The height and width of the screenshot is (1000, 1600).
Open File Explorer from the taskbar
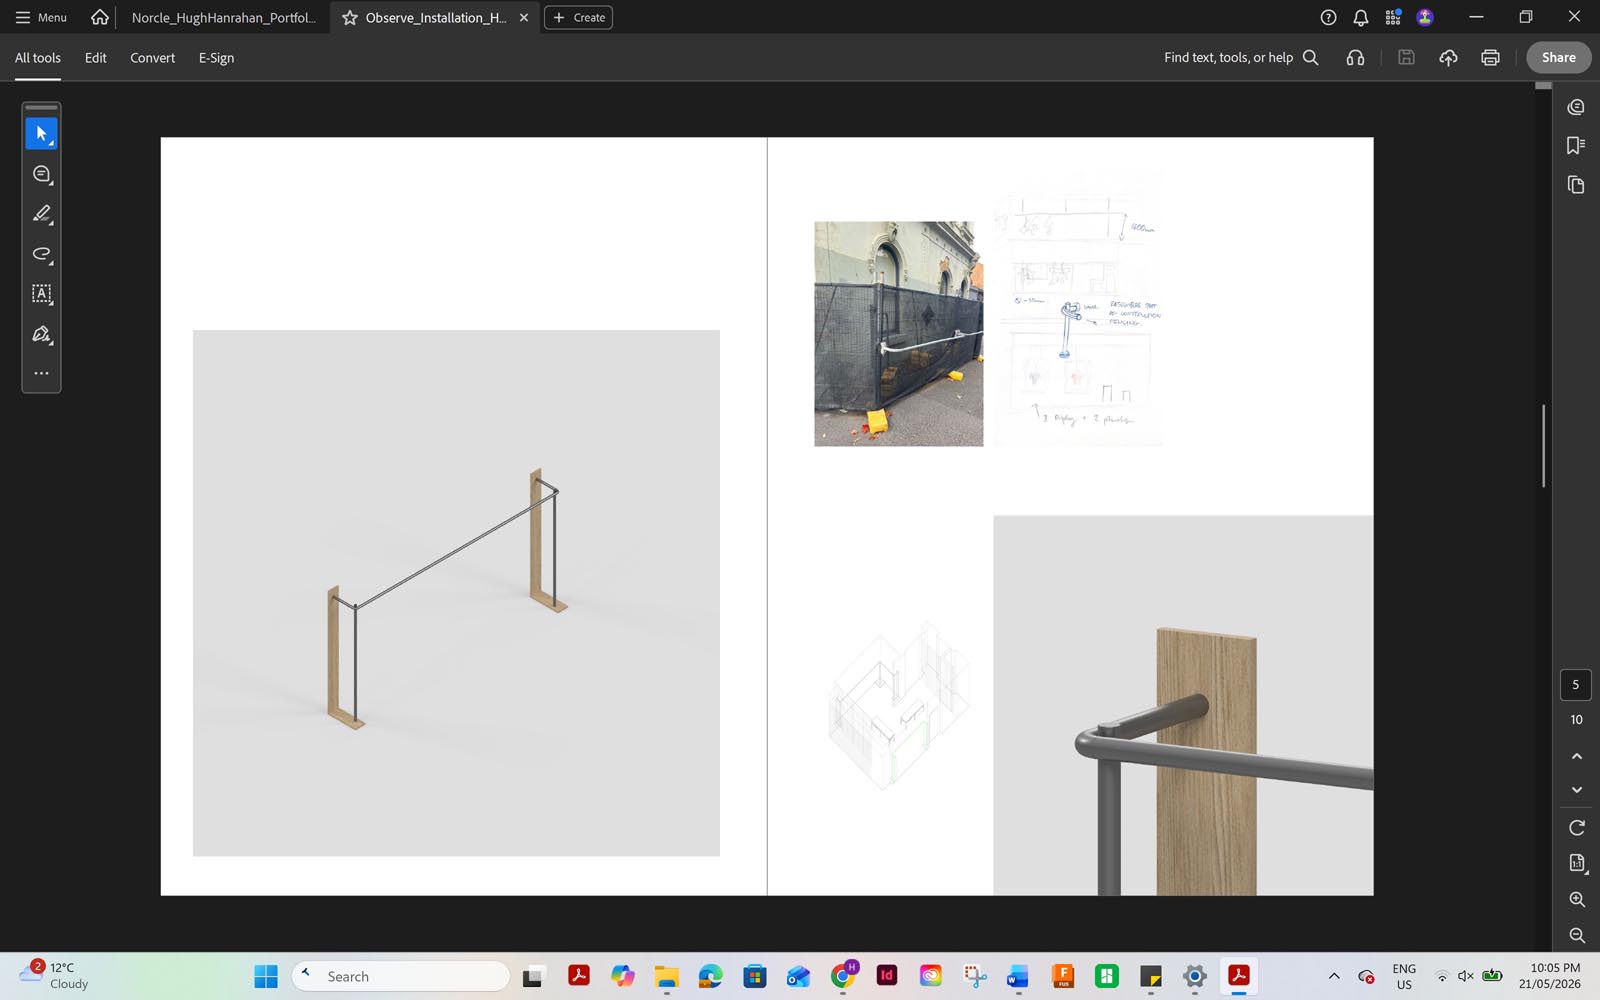667,976
